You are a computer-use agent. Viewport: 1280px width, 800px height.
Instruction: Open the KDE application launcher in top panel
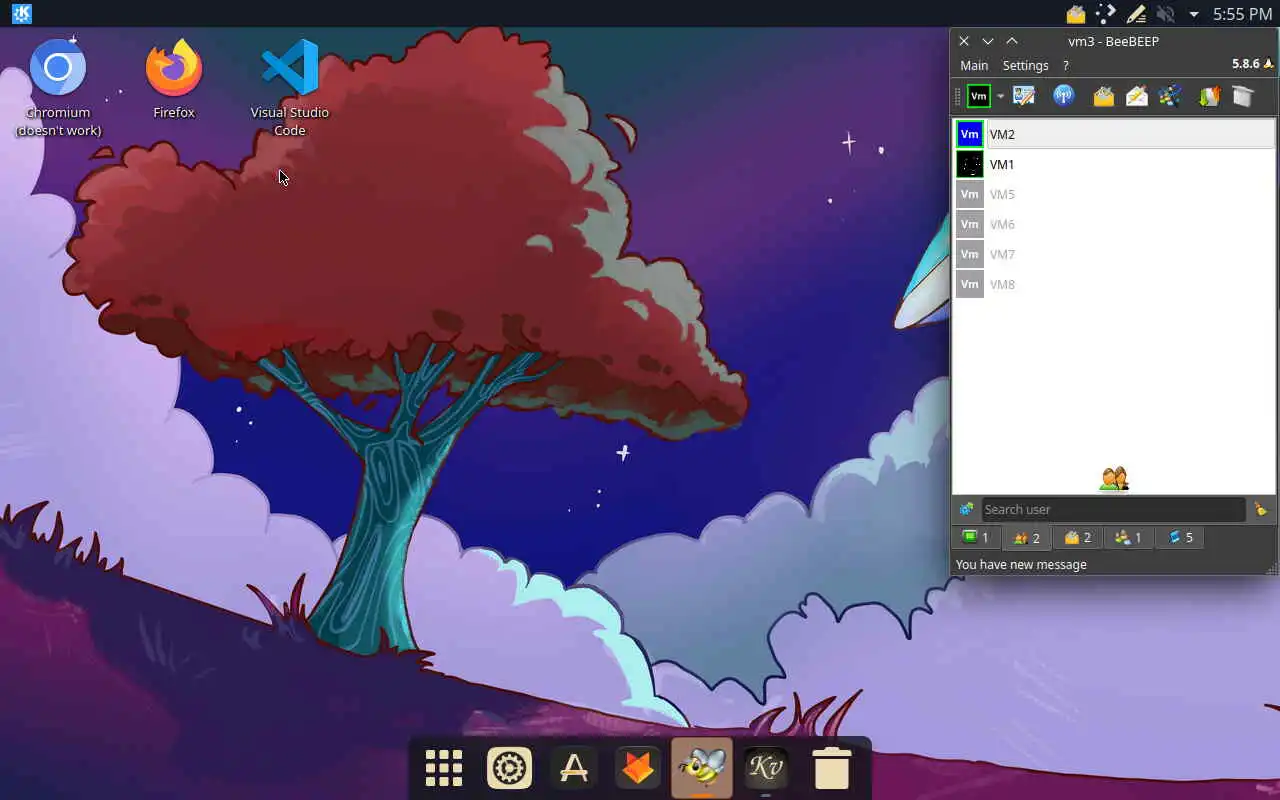click(x=22, y=14)
